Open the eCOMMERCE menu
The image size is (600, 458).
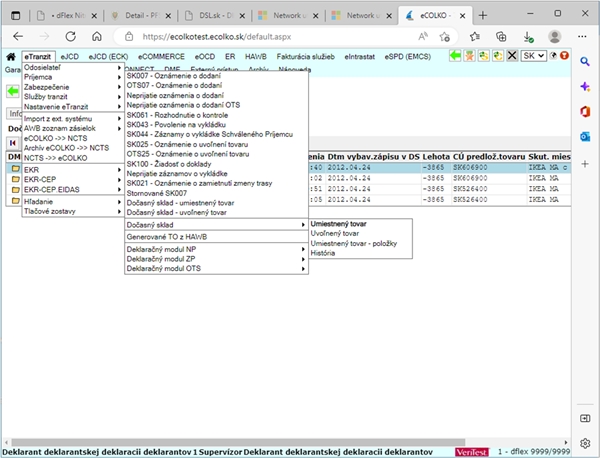[161, 57]
